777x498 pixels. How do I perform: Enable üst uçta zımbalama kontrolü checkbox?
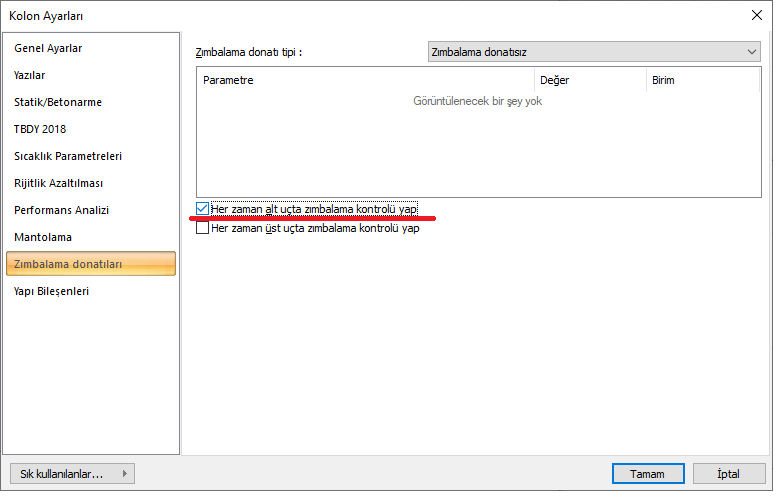pos(202,228)
